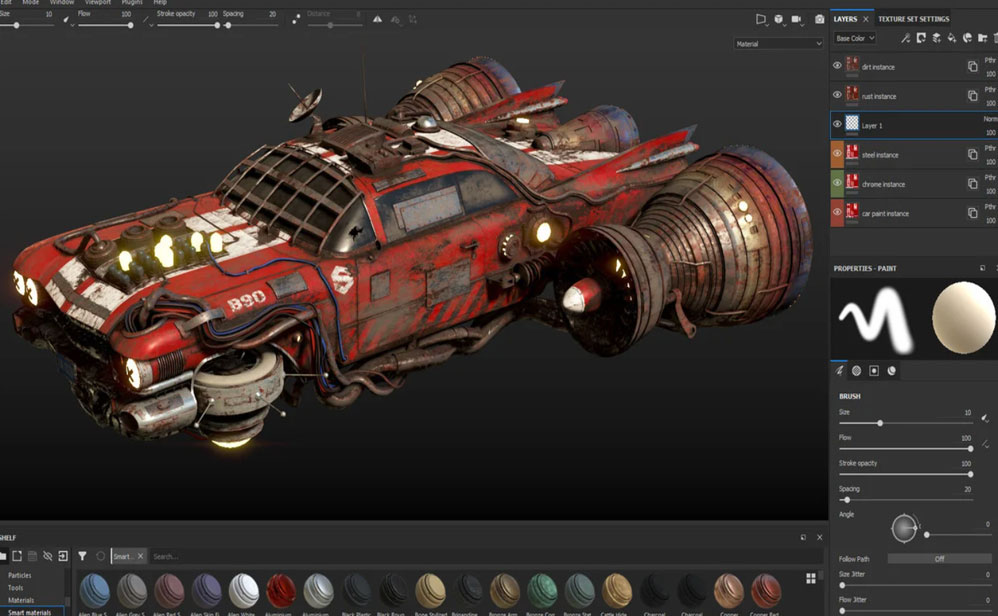Viewport: 998px width, 616px height.
Task: Click the camera screenshot icon in viewport toolbar
Action: pyautogui.click(x=819, y=19)
